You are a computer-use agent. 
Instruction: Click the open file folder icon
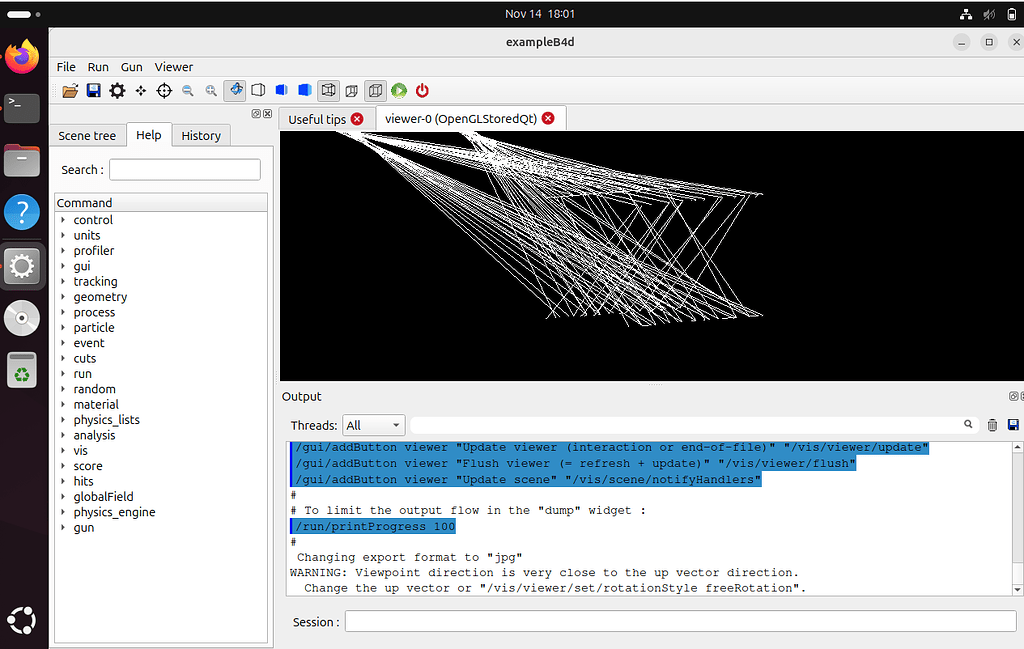pyautogui.click(x=70, y=91)
